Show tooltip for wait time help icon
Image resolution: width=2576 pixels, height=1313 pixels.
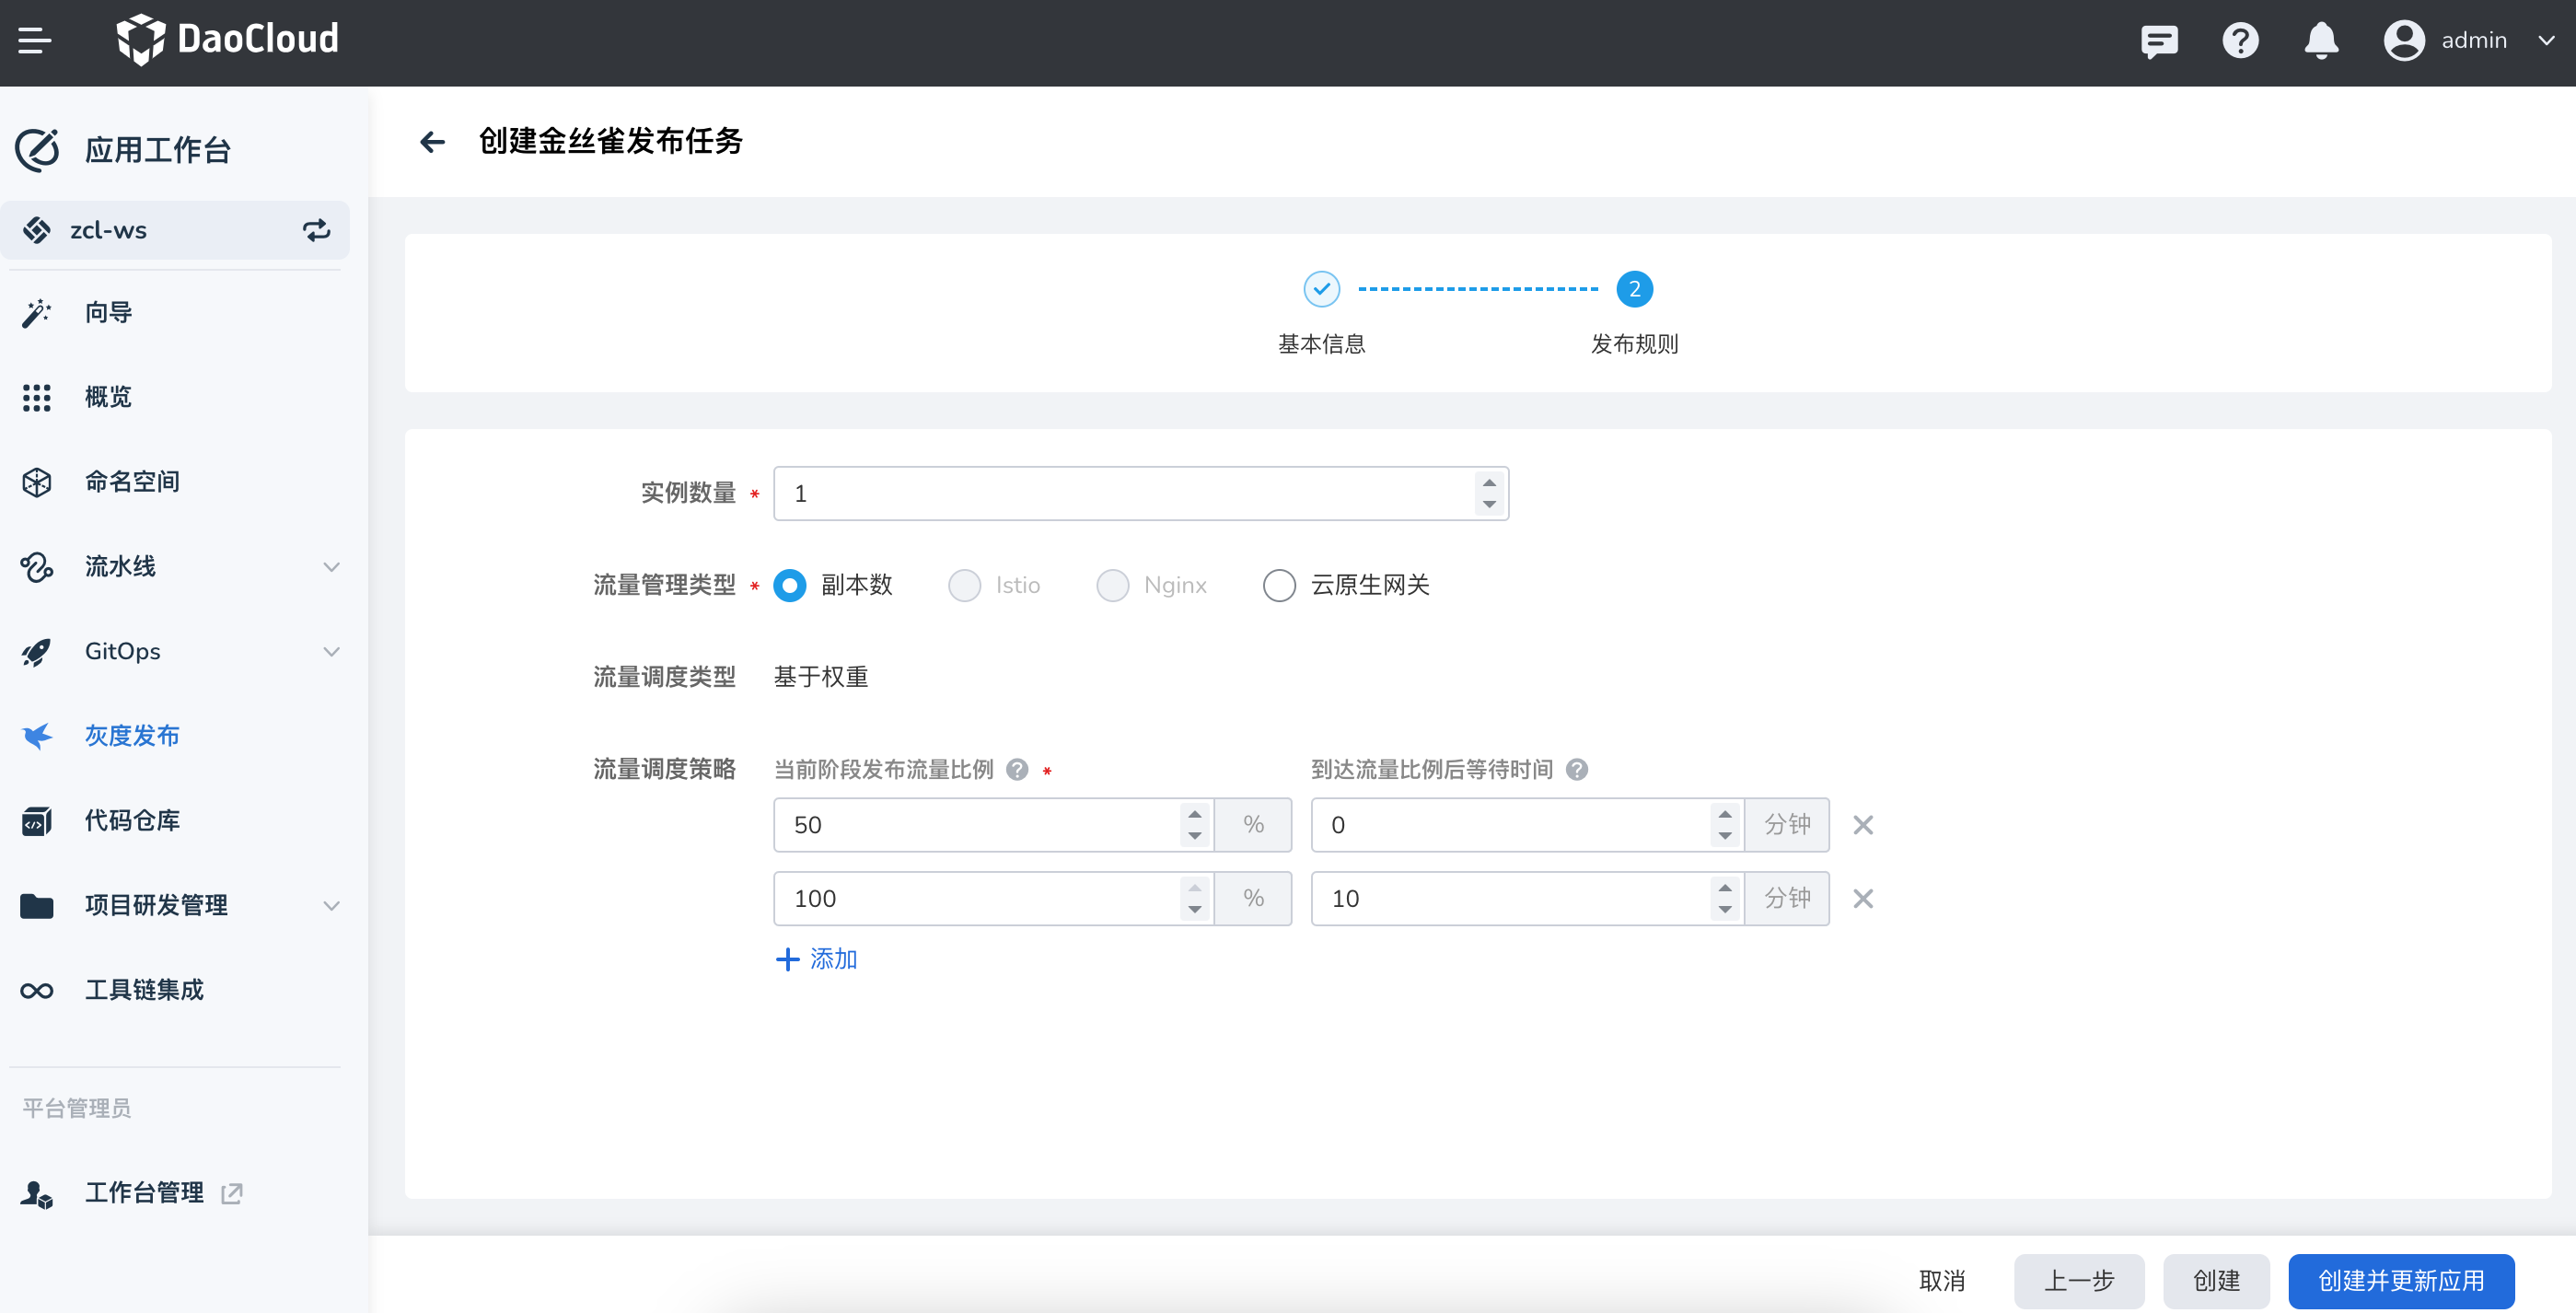coord(1577,769)
